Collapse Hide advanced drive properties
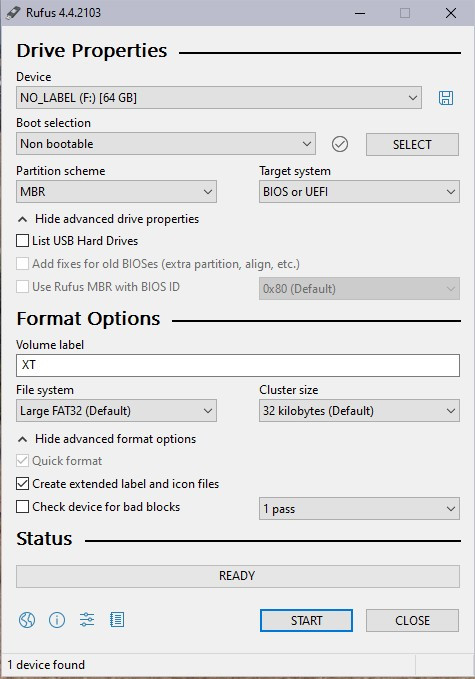 pyautogui.click(x=108, y=219)
